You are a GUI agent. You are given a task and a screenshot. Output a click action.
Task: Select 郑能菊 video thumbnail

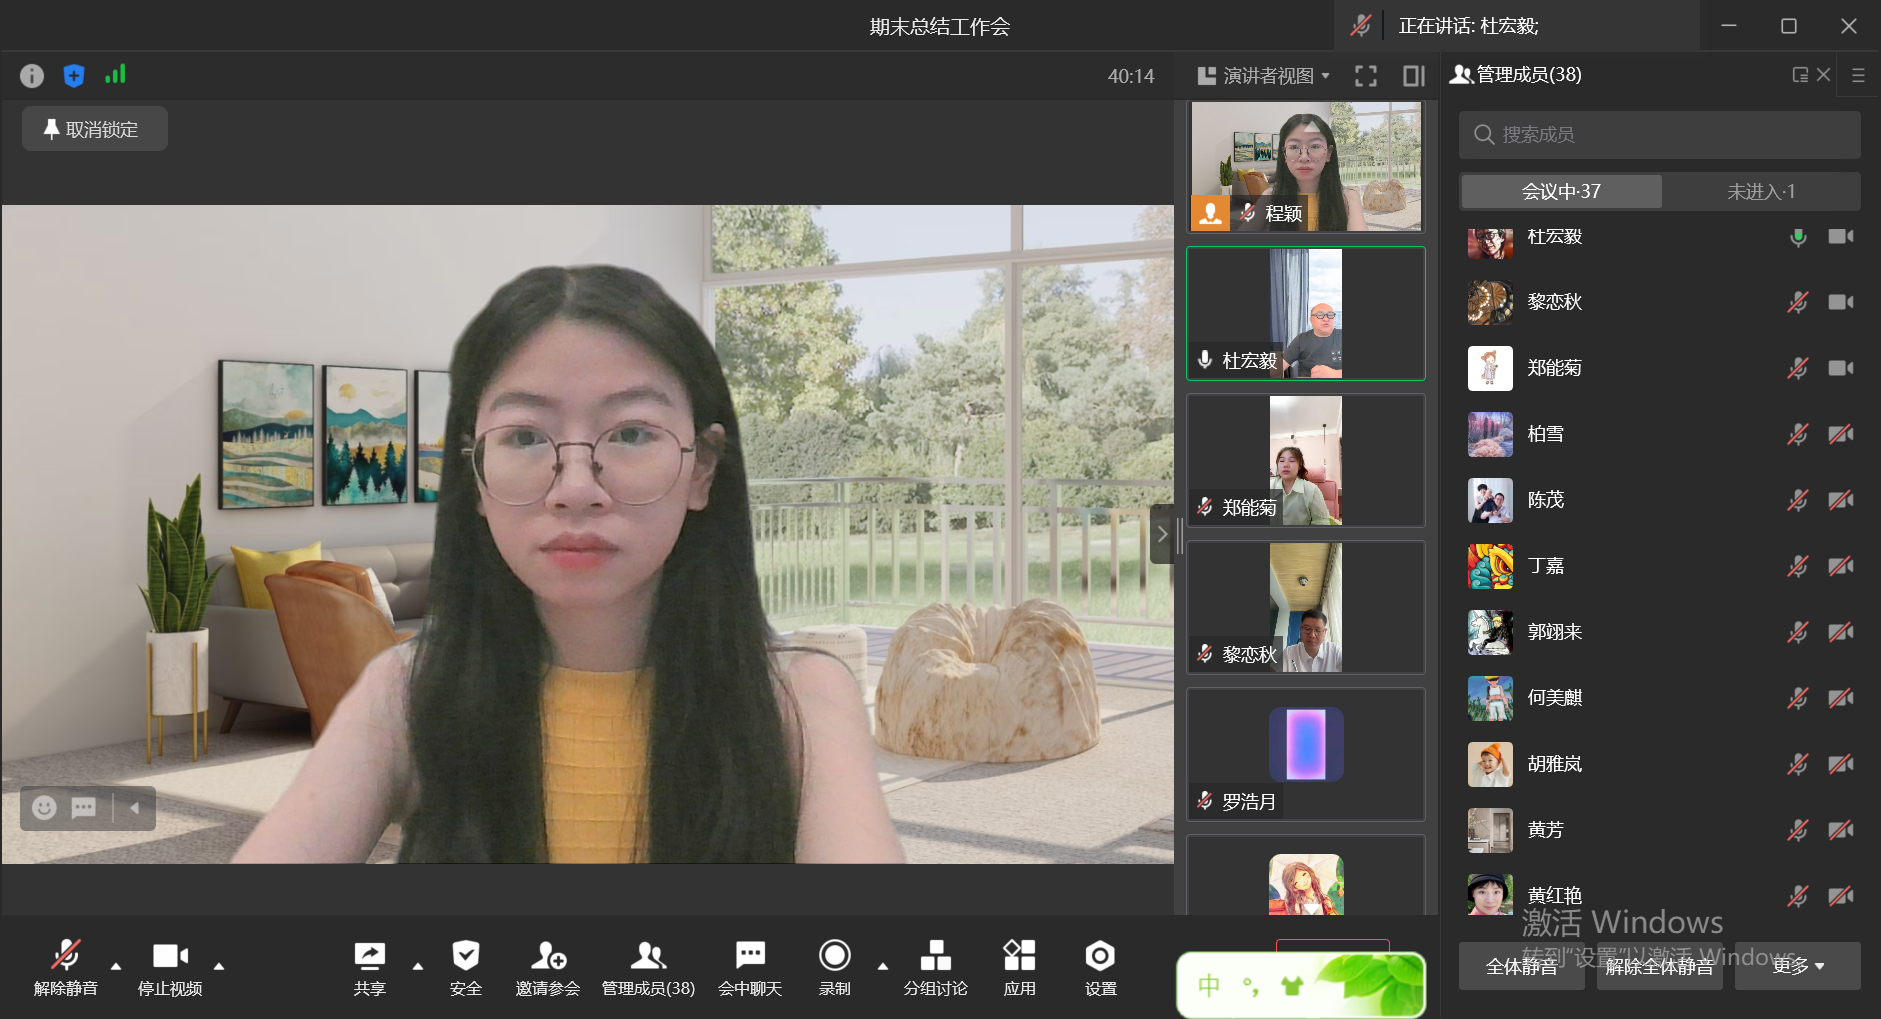(x=1306, y=460)
